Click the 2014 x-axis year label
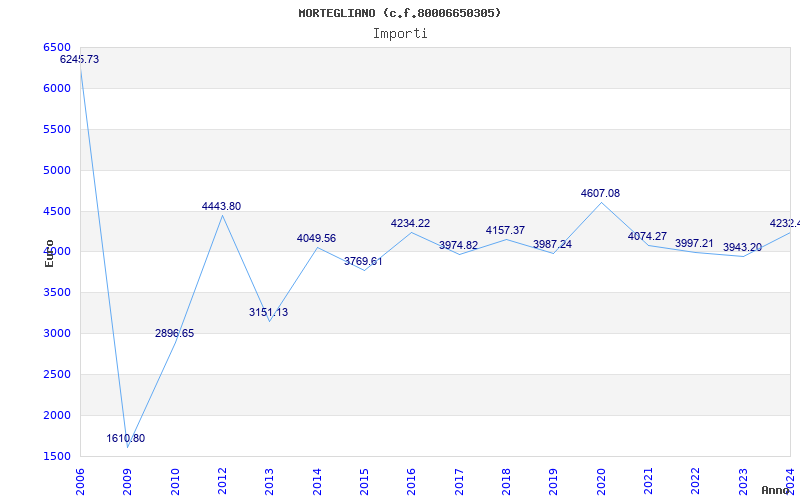This screenshot has width=800, height=500. coord(316,482)
